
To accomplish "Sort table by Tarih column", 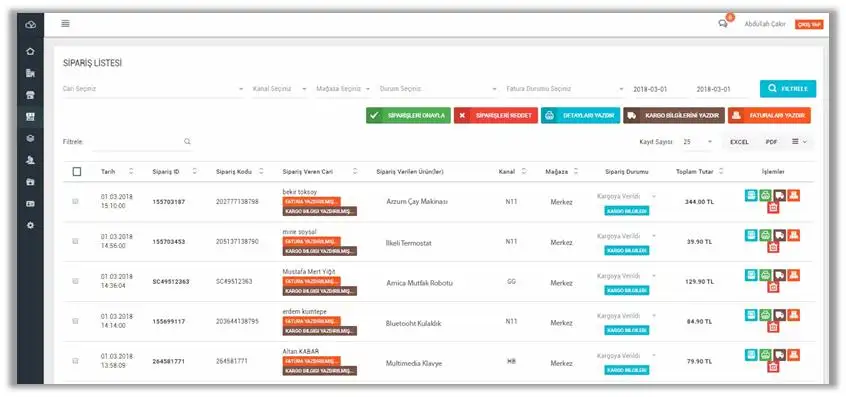I will click(132, 172).
